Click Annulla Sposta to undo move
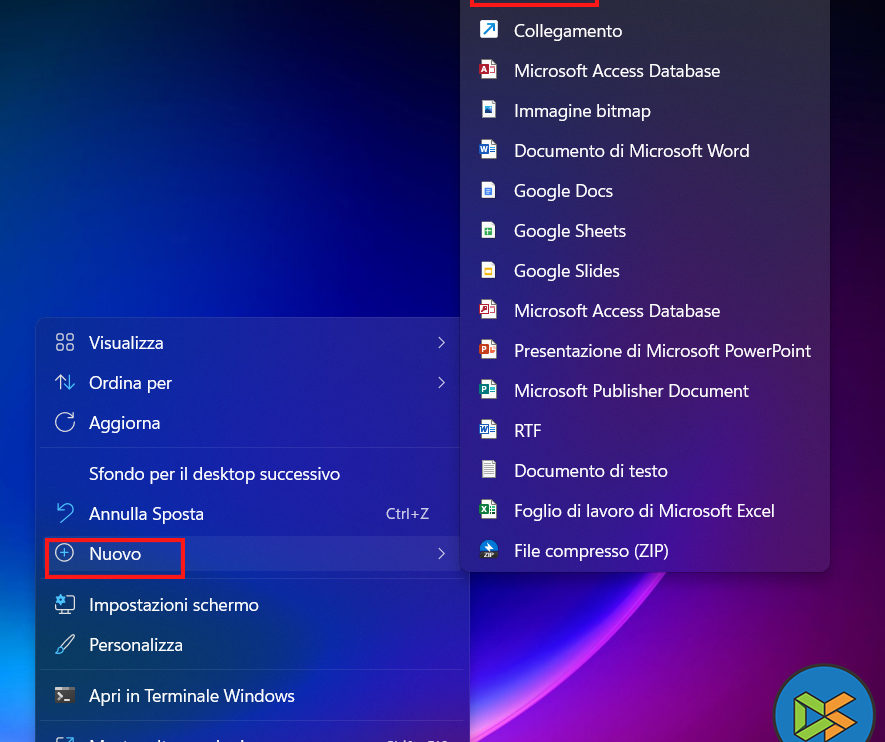 (x=146, y=514)
